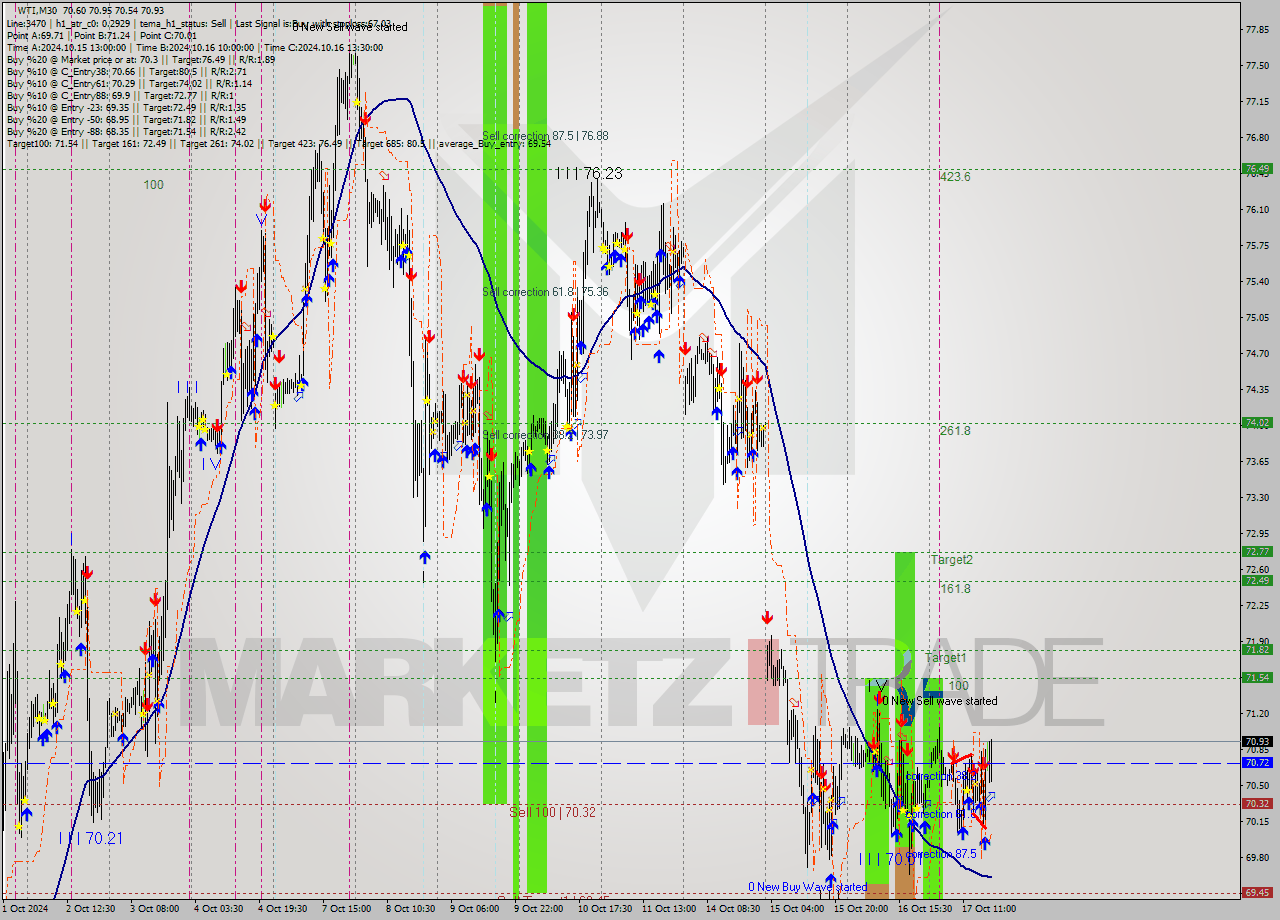This screenshot has height=920, width=1280.
Task: Select the Sell 100 | 70.32 label
Action: tap(552, 812)
